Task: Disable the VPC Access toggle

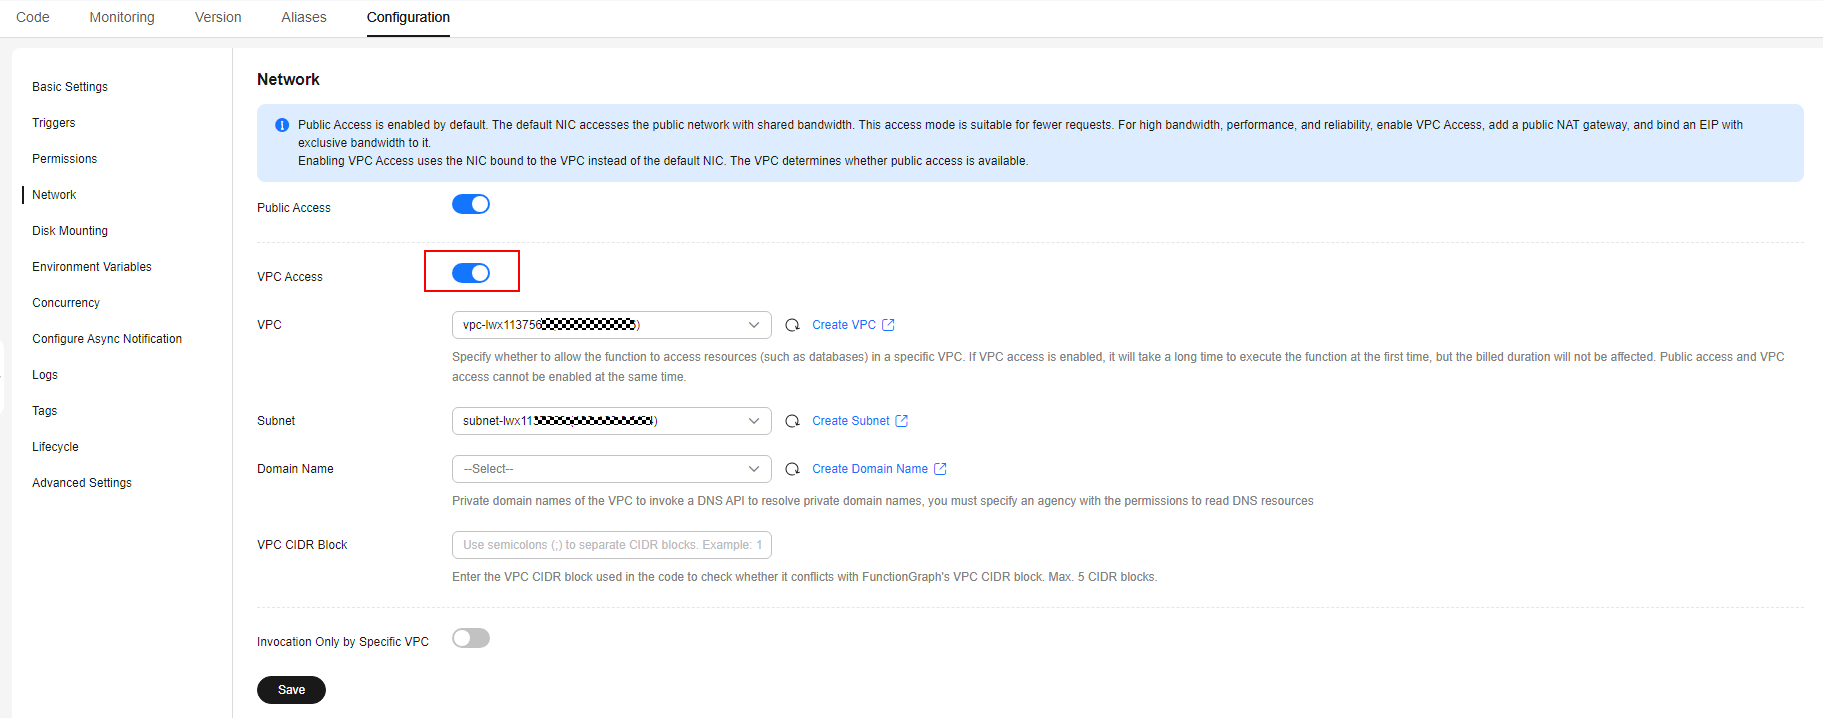Action: click(471, 273)
